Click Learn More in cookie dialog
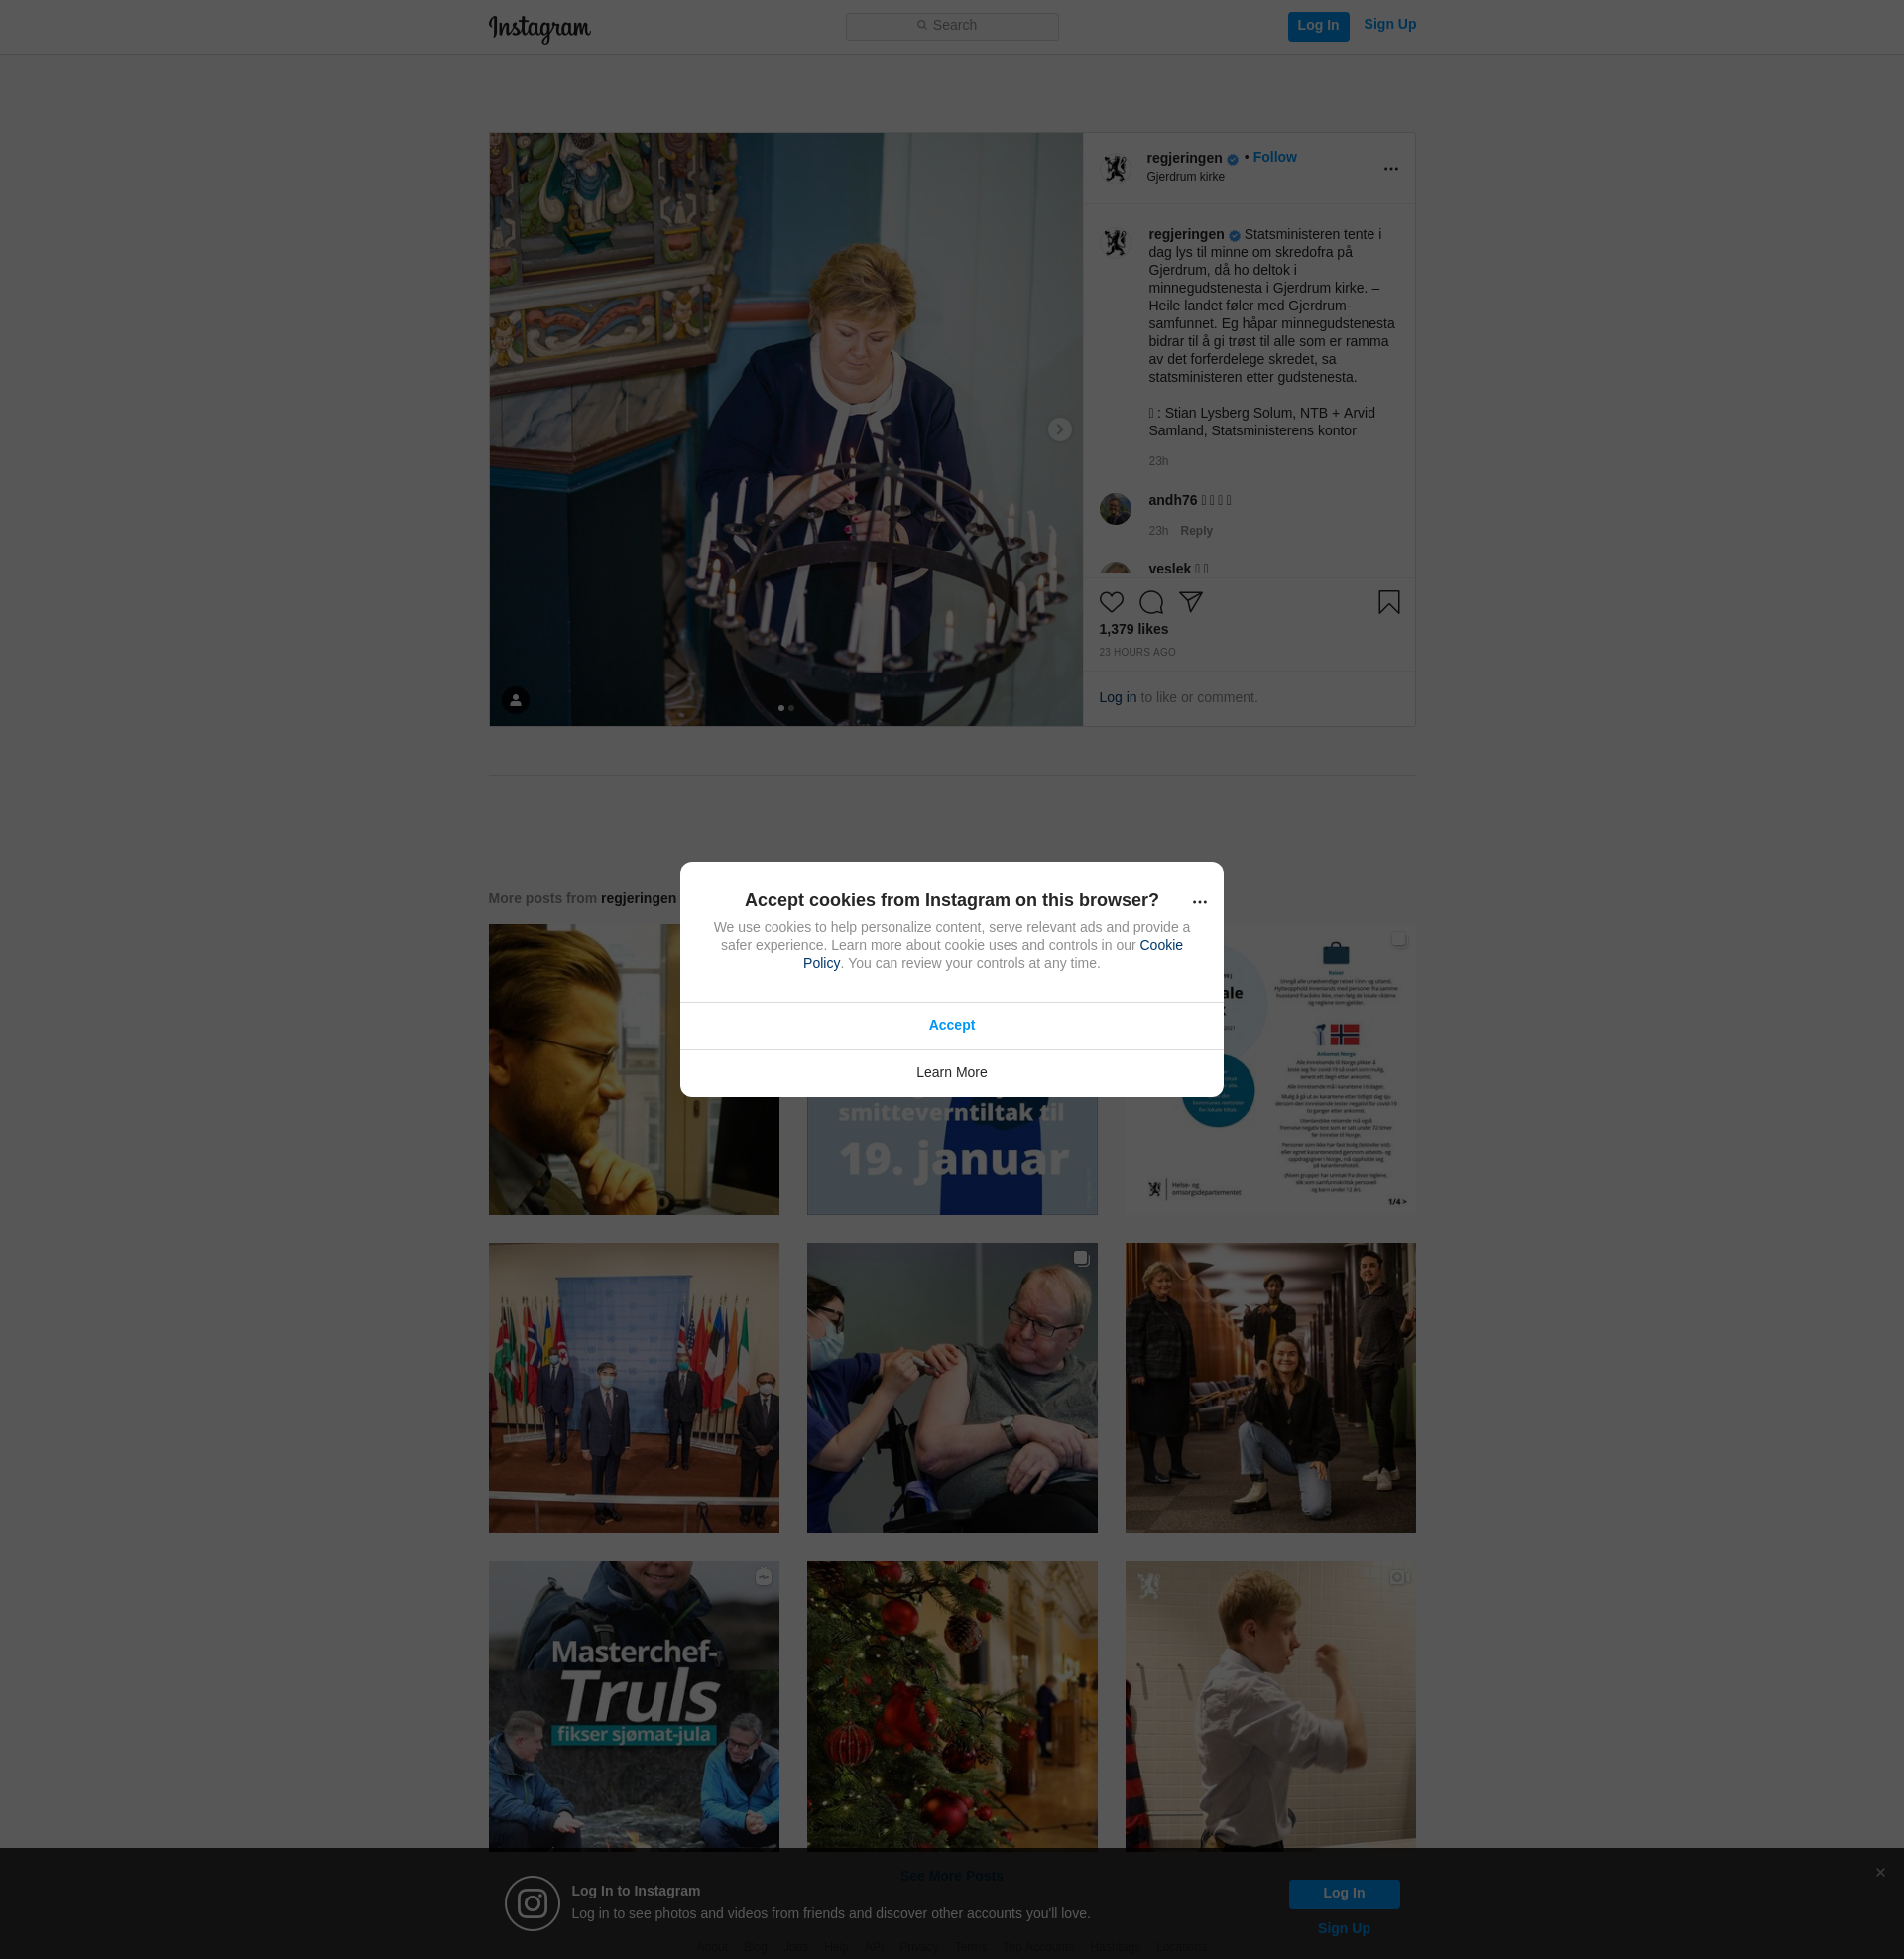The image size is (1904, 1959). pos(951,1073)
